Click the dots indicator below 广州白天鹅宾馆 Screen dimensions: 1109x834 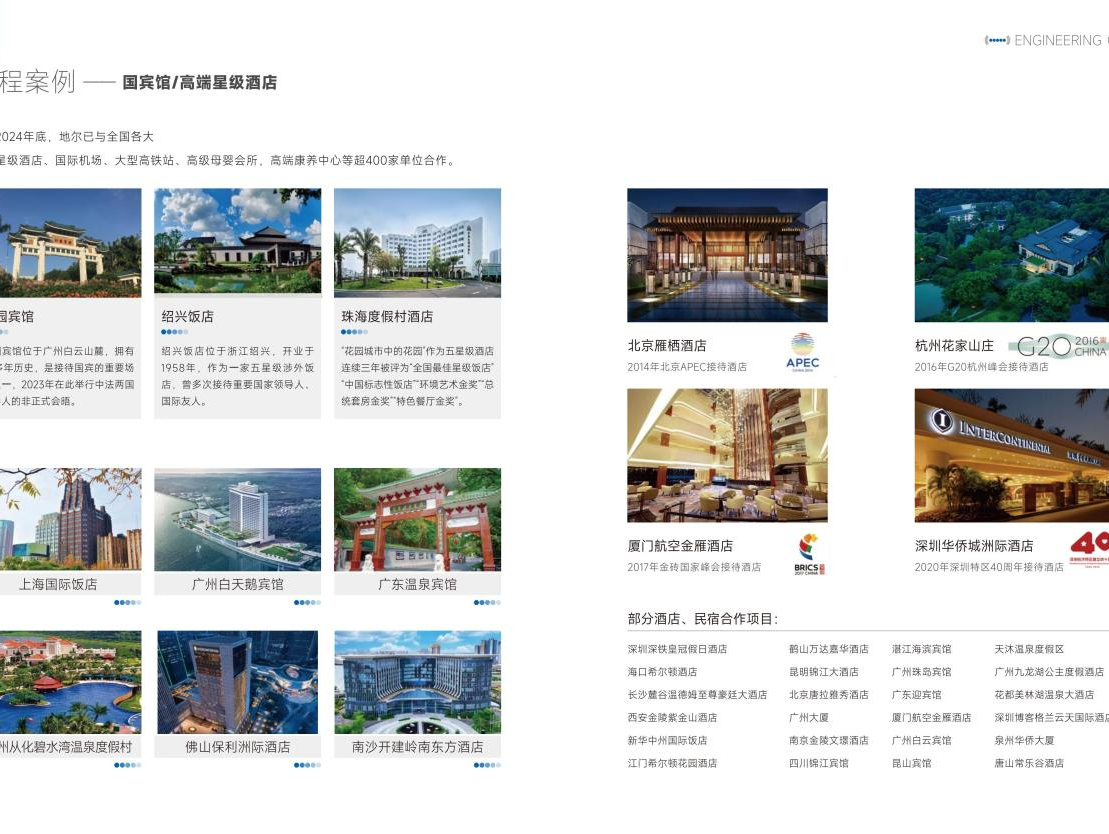[306, 603]
